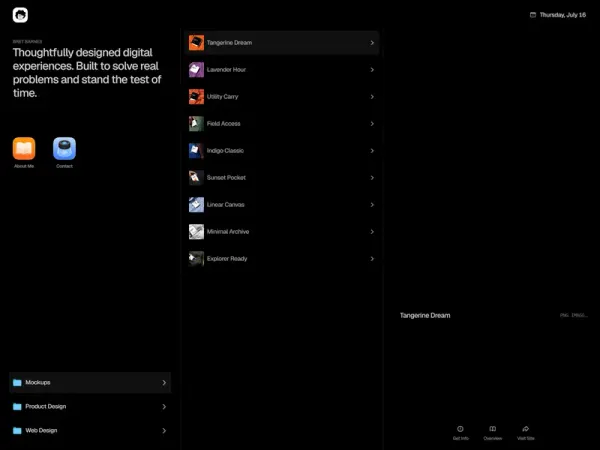This screenshot has width=600, height=450.
Task: Click the avatar logo in top corner
Action: click(20, 15)
